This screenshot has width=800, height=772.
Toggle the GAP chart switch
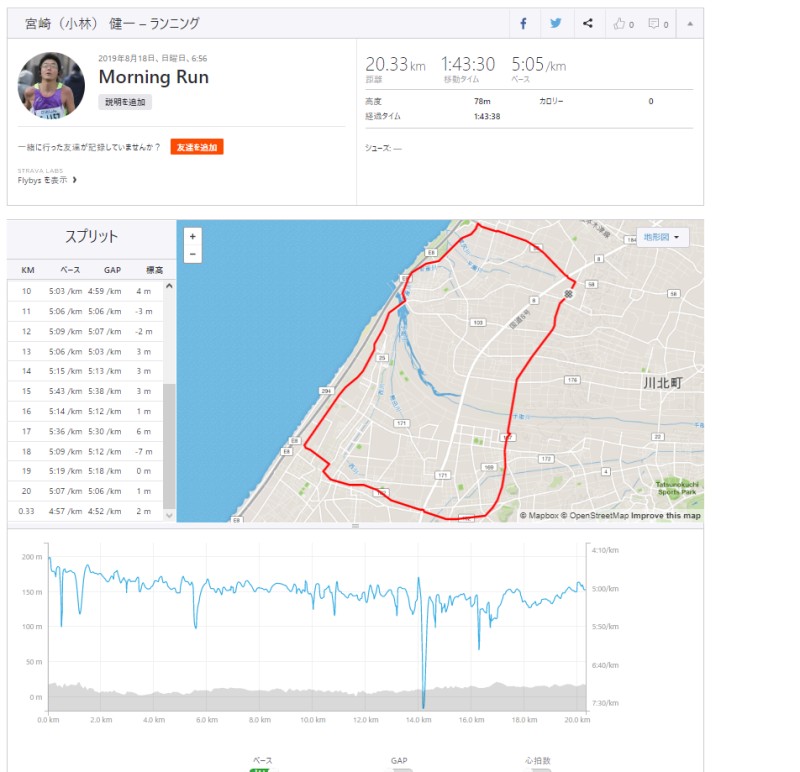coord(399,768)
